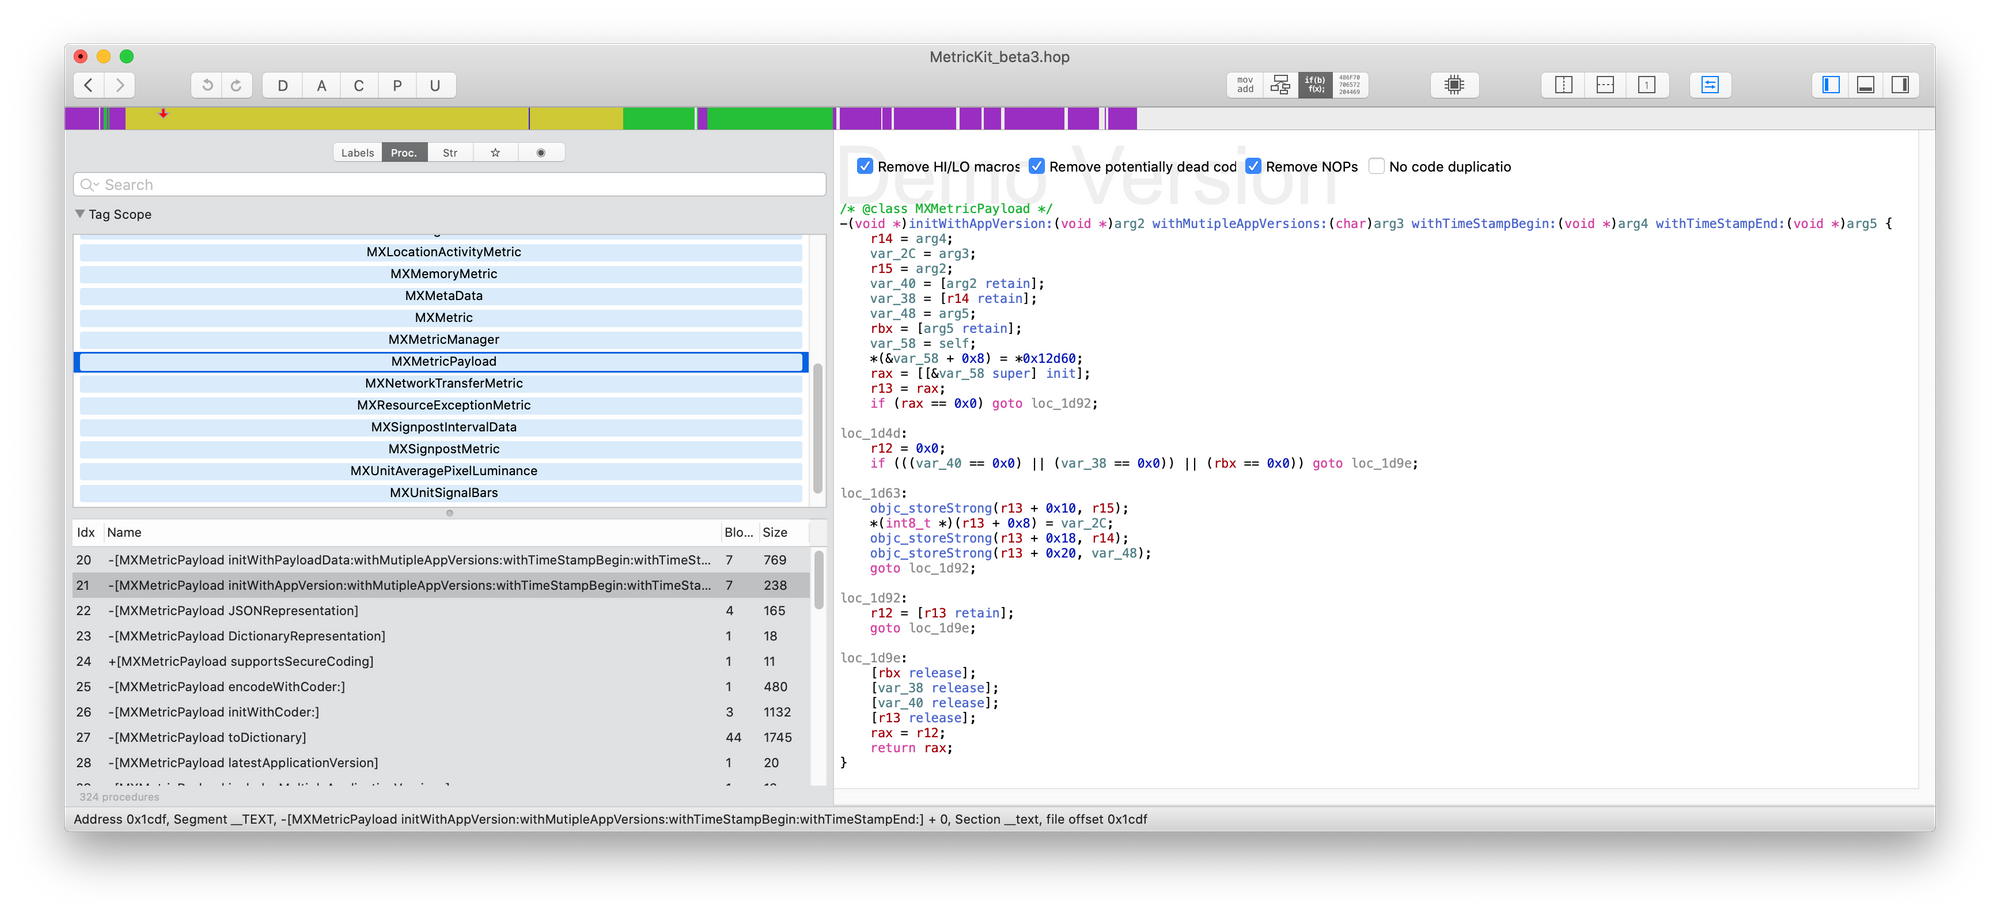Screen dimensions: 2000x917
Task: Select MXMetaData tag
Action: tap(441, 296)
